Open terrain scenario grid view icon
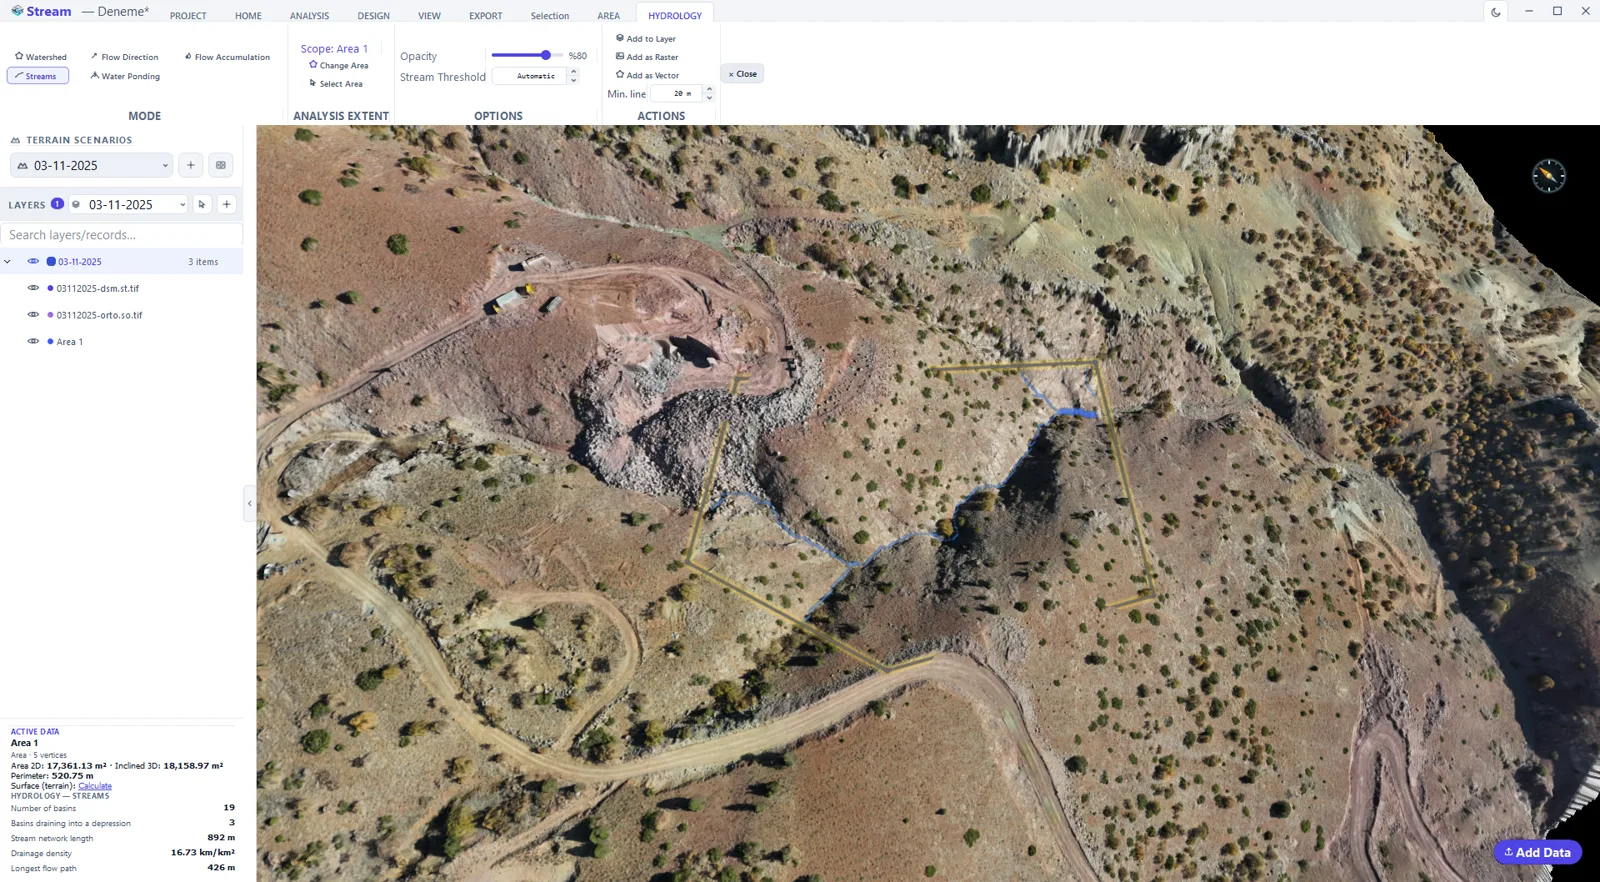Image resolution: width=1600 pixels, height=882 pixels. tap(221, 166)
